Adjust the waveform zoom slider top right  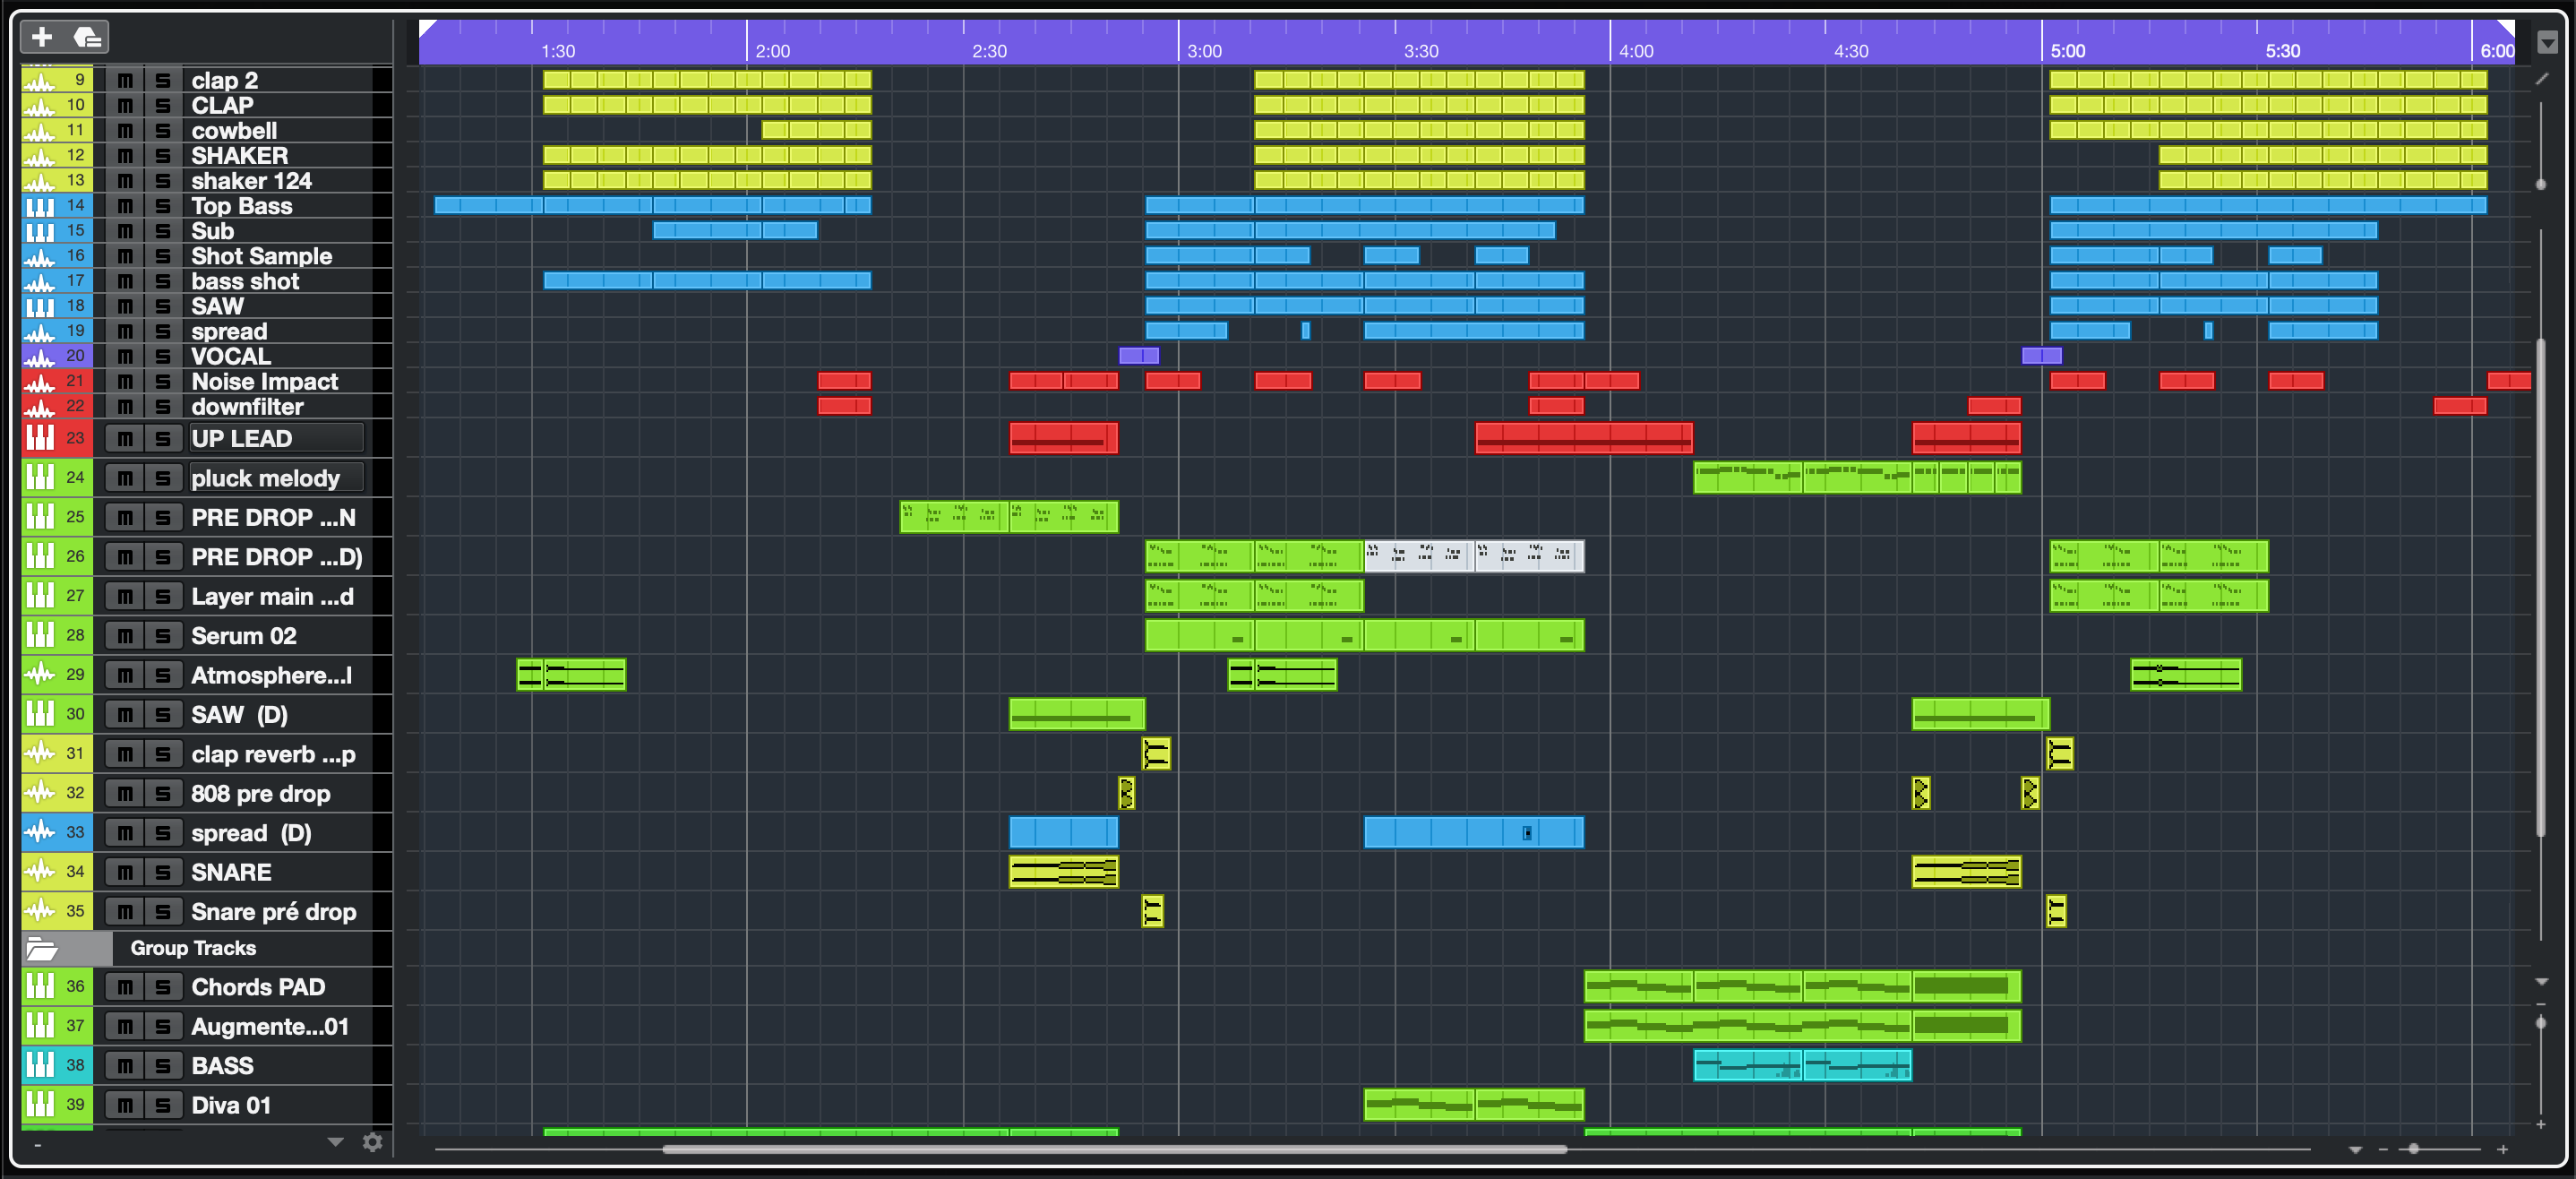2541,184
